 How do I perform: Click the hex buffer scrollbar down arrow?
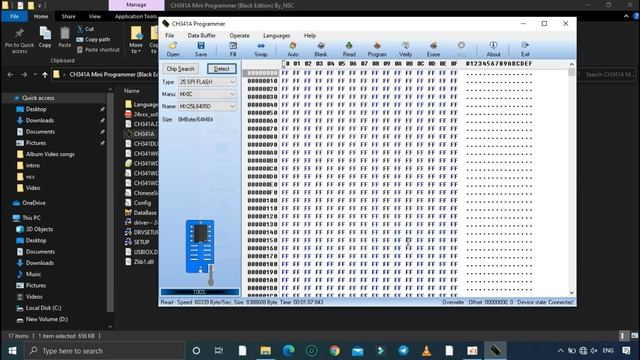[x=571, y=293]
